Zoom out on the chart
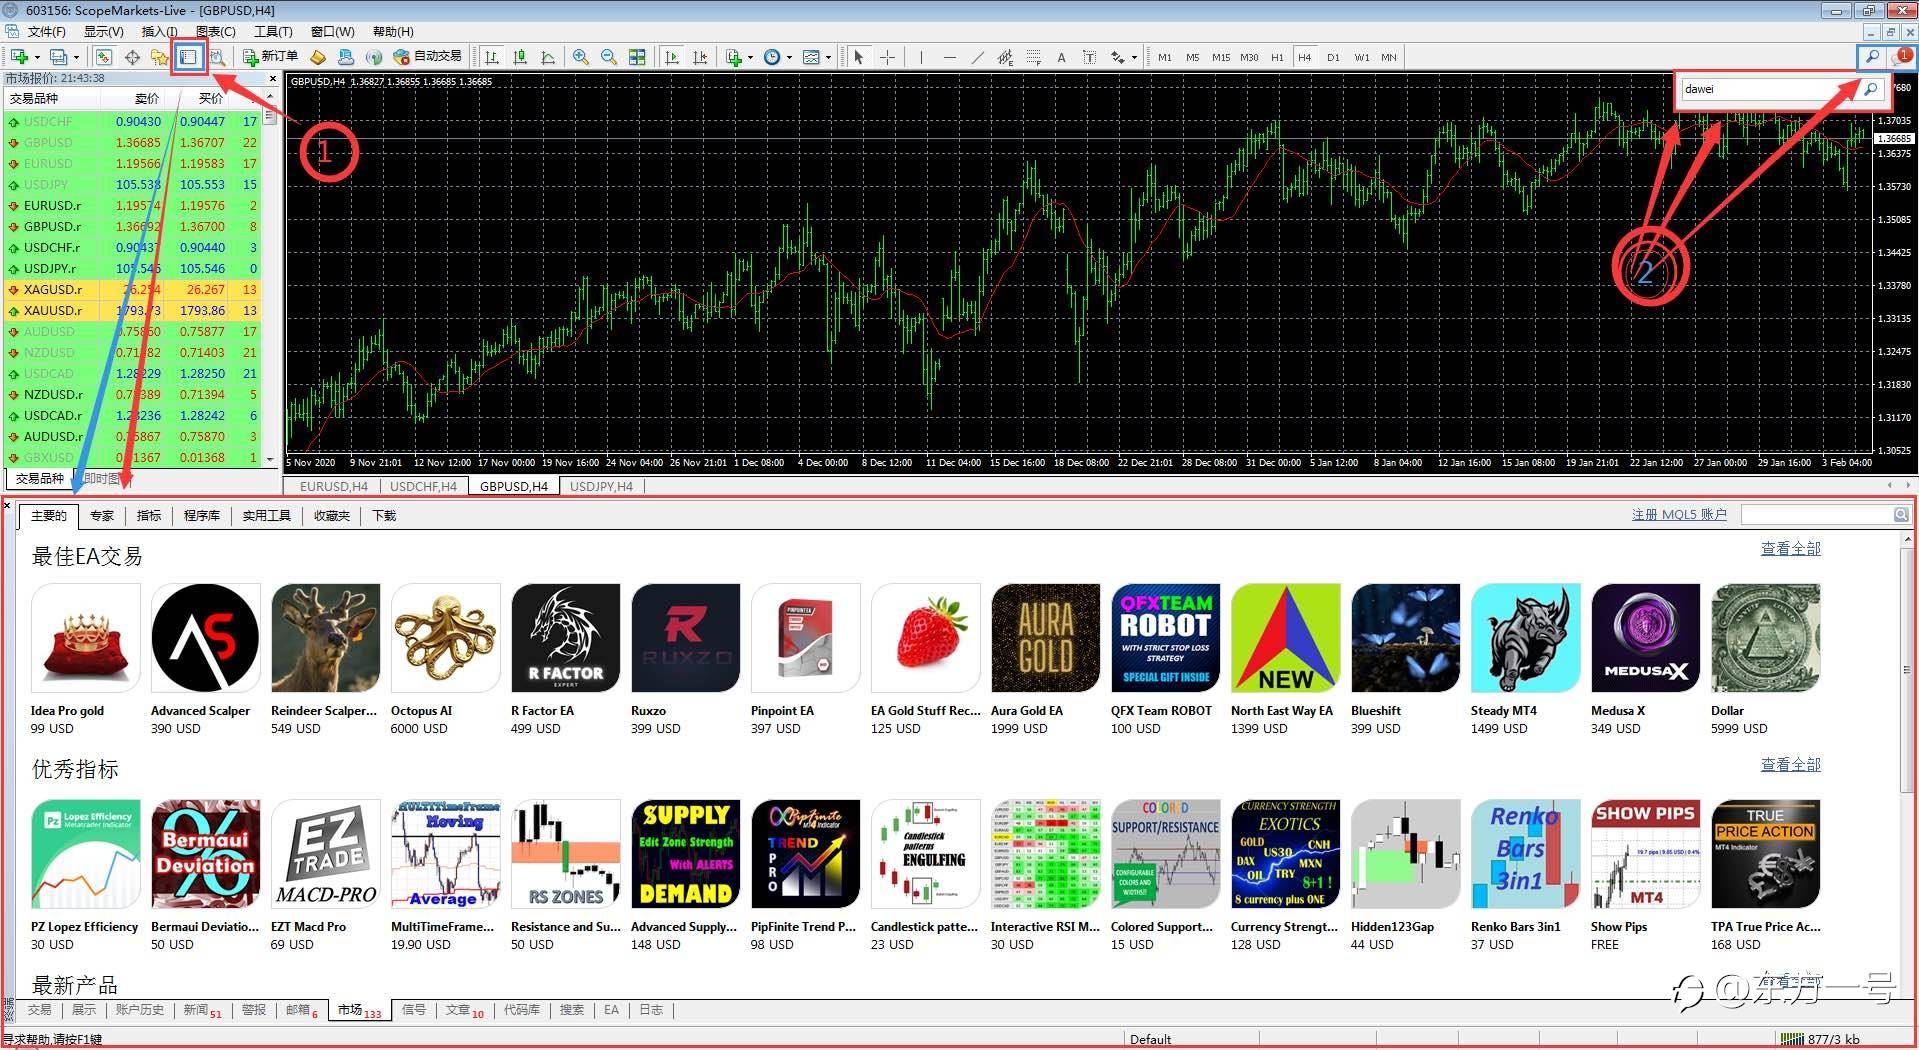The image size is (1919, 1050). click(608, 57)
